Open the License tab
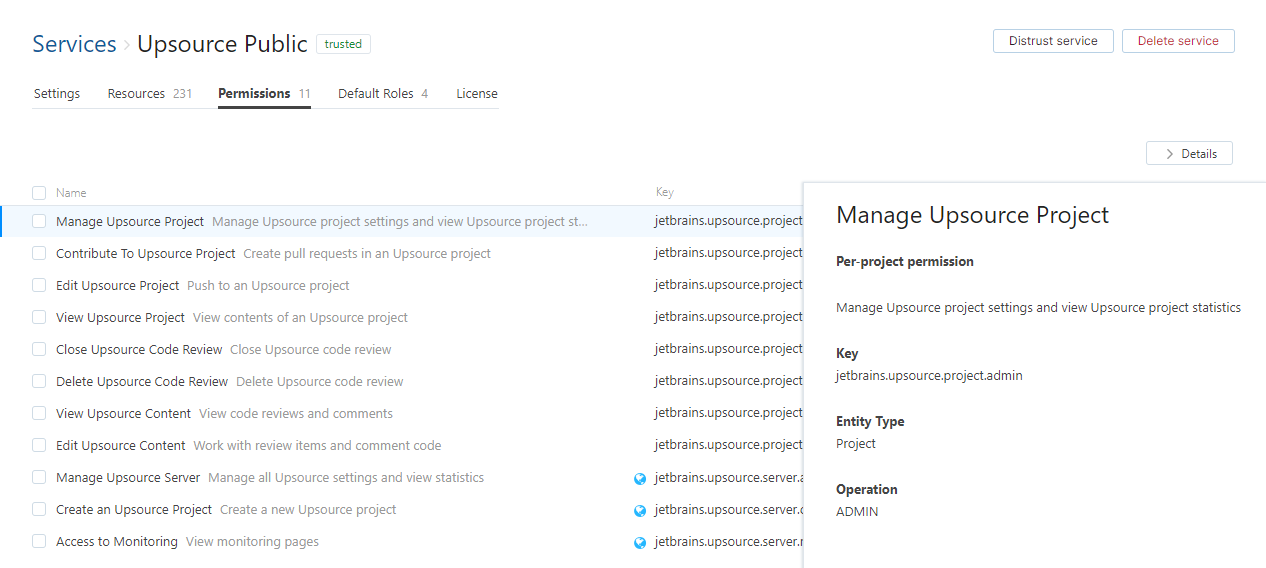This screenshot has height=568, width=1266. pos(477,94)
